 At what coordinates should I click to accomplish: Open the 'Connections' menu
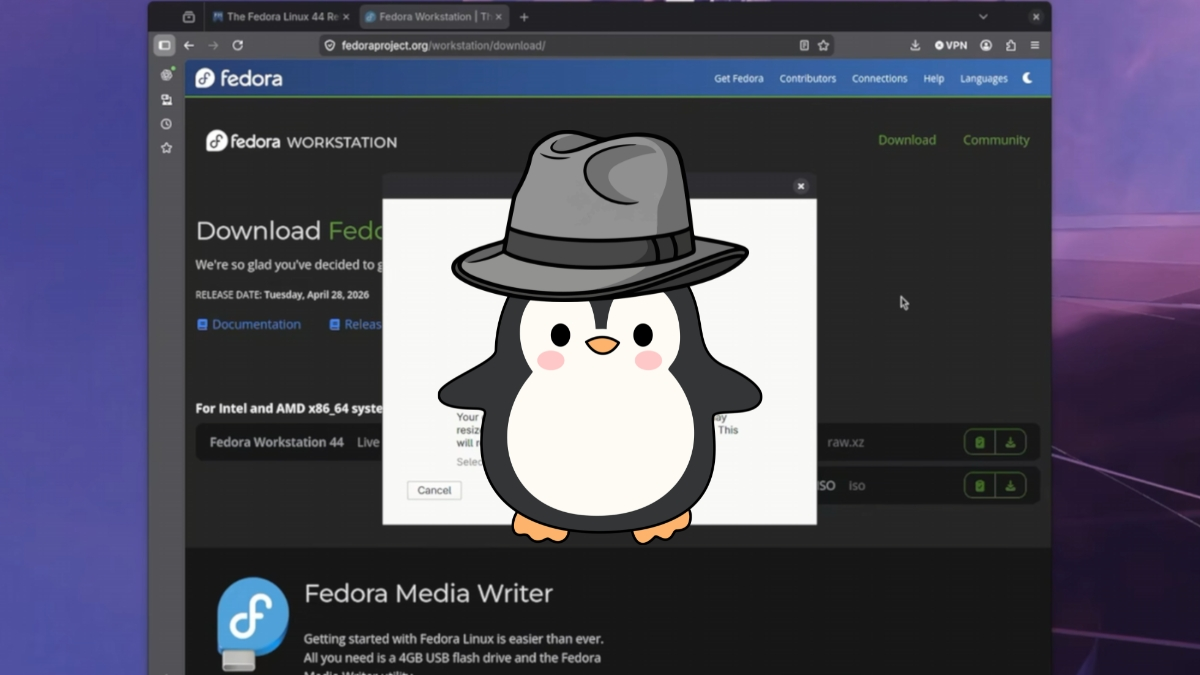(880, 78)
